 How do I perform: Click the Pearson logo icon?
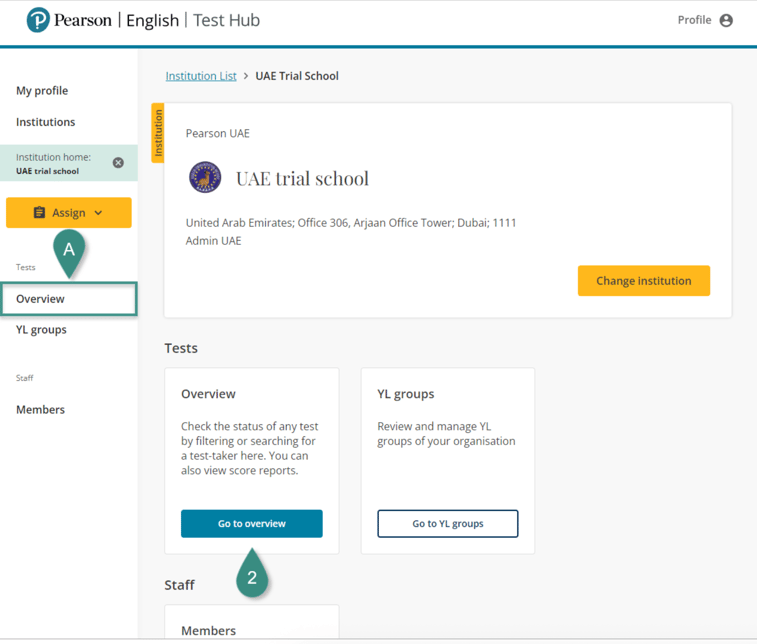(x=38, y=20)
